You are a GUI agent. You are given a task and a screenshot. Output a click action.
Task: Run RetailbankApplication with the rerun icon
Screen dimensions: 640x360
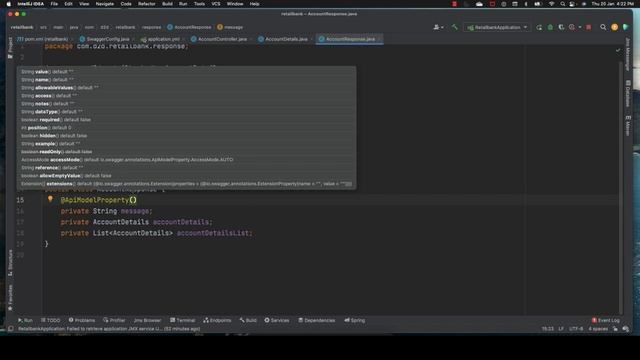coord(539,27)
